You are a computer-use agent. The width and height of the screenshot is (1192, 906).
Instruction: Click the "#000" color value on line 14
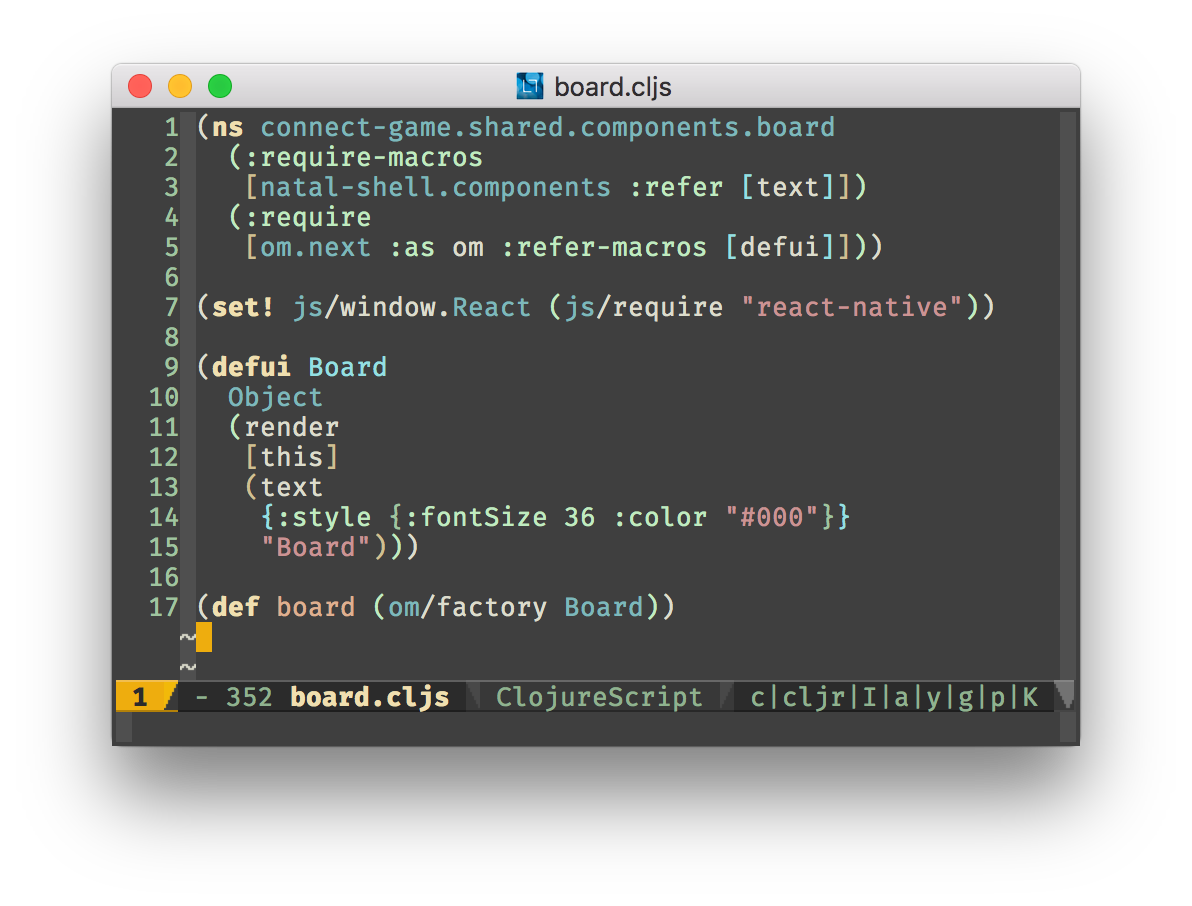pyautogui.click(x=772, y=517)
